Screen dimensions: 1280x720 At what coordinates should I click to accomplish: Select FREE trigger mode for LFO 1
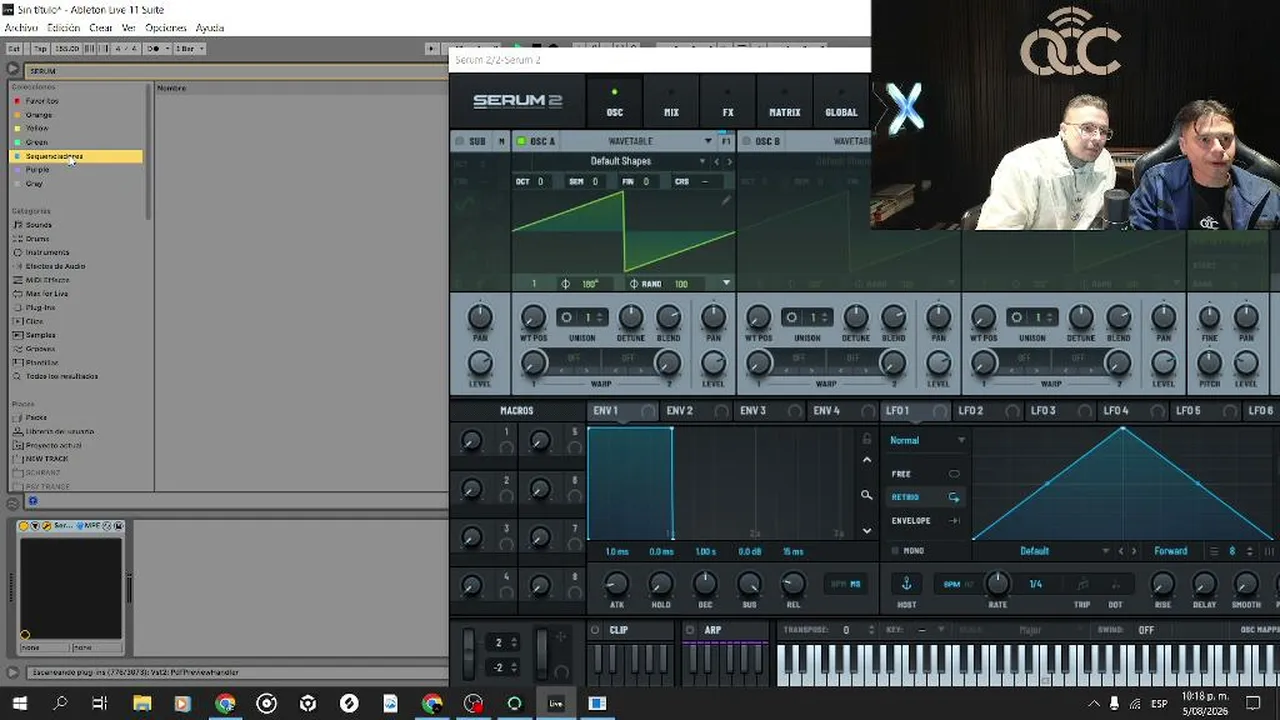(925, 474)
